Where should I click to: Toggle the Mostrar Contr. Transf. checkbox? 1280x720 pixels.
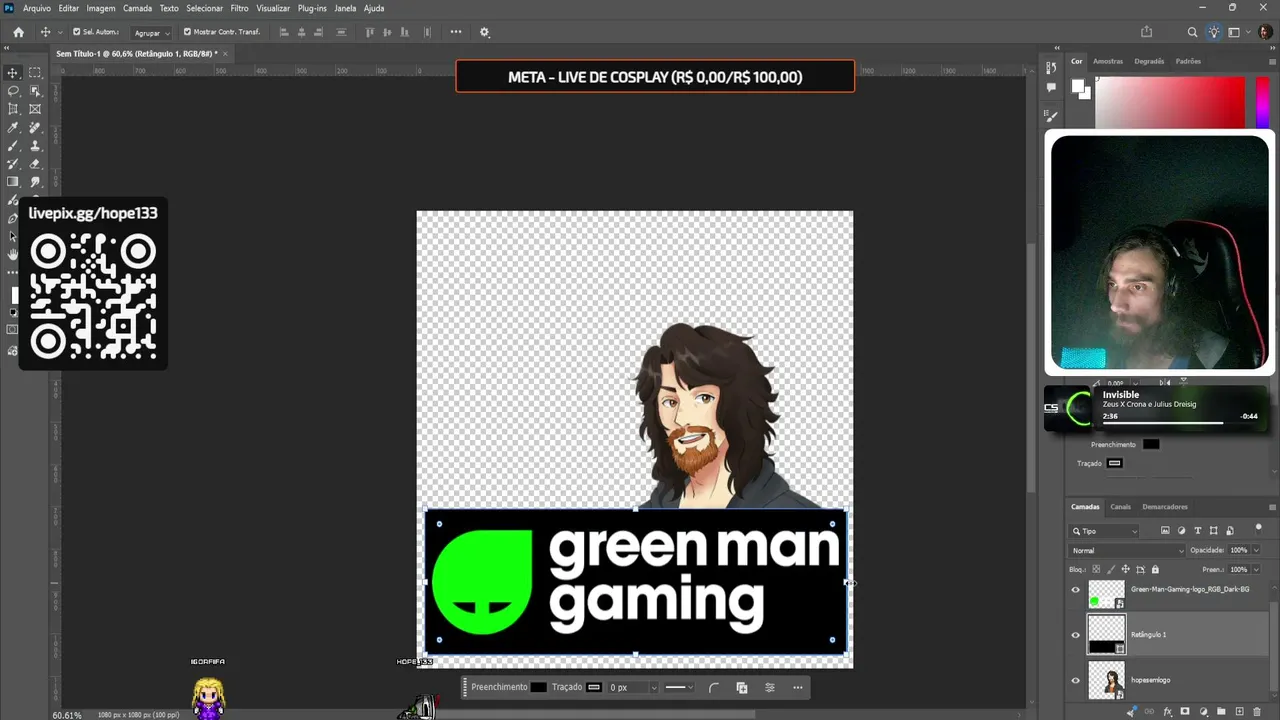tap(187, 32)
